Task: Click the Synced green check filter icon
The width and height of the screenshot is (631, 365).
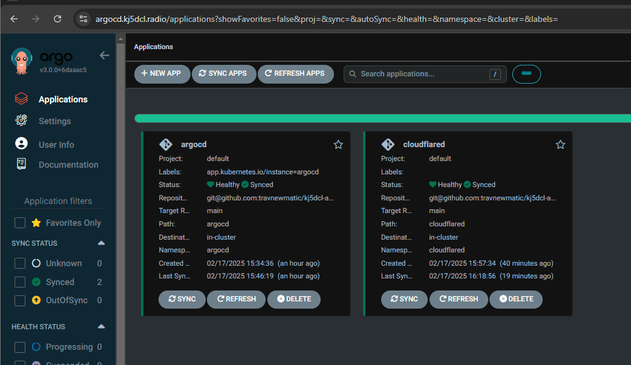Action: click(x=36, y=282)
